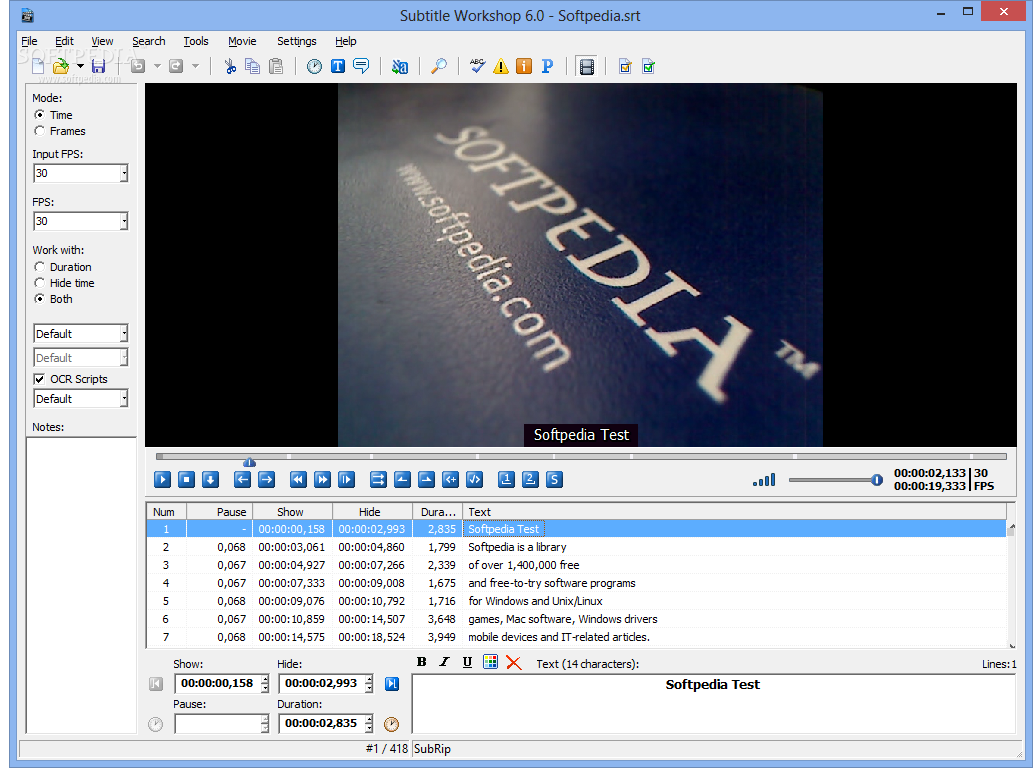Click the volume slider handle
1033x768 pixels.
coord(876,480)
